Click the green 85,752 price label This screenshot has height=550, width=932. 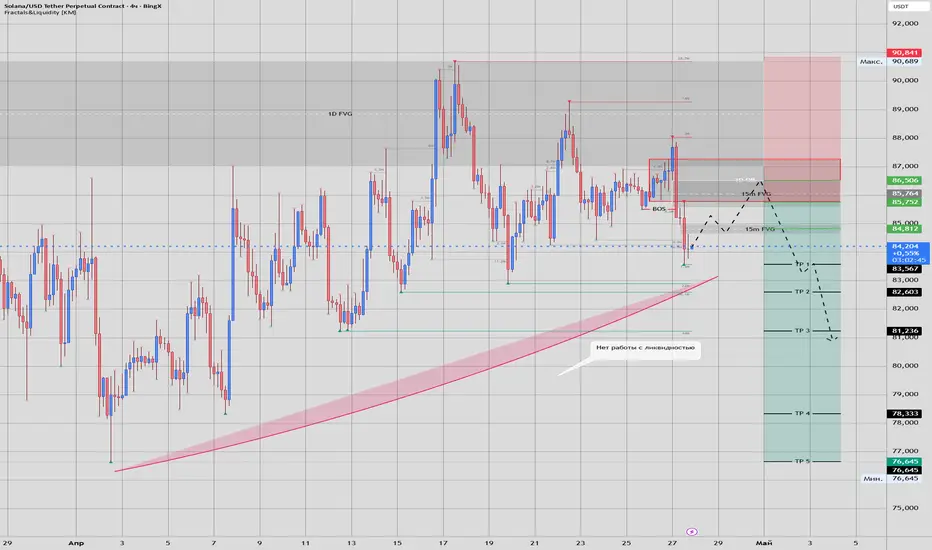(x=904, y=202)
